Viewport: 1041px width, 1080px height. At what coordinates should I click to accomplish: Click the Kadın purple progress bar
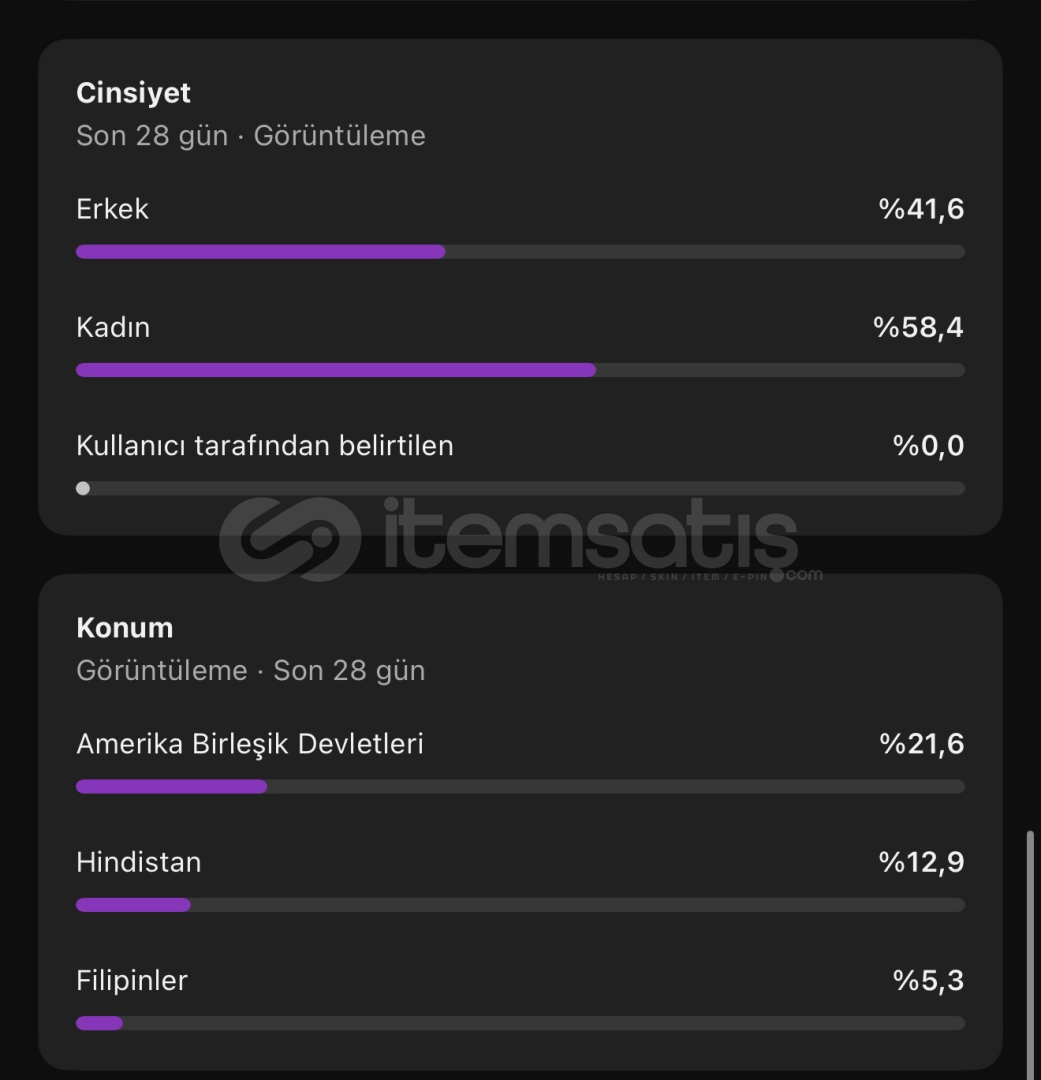tap(335, 370)
